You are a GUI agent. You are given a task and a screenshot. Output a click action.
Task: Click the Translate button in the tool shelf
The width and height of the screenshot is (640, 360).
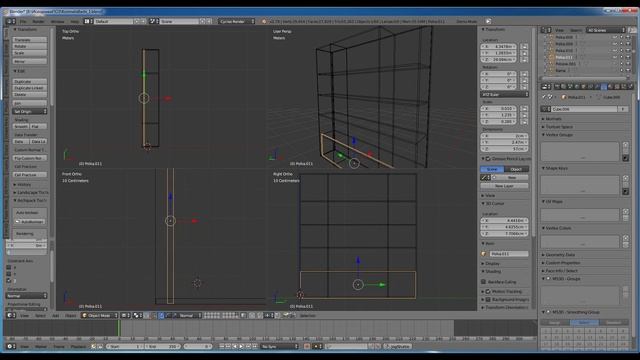30,40
